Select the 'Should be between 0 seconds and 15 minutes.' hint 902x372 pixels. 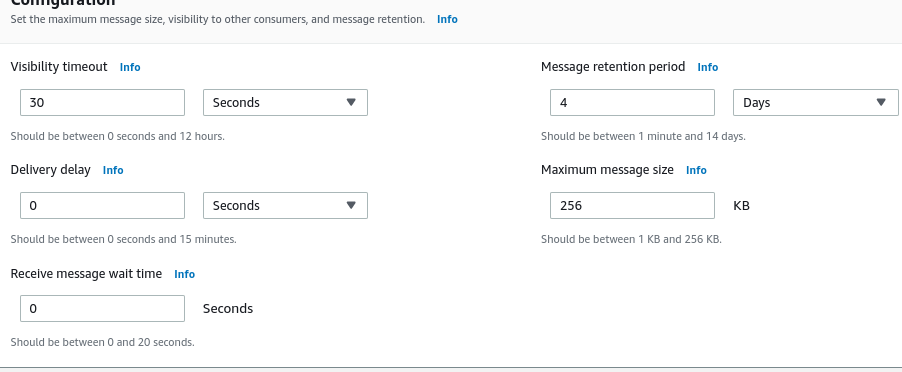click(x=124, y=239)
